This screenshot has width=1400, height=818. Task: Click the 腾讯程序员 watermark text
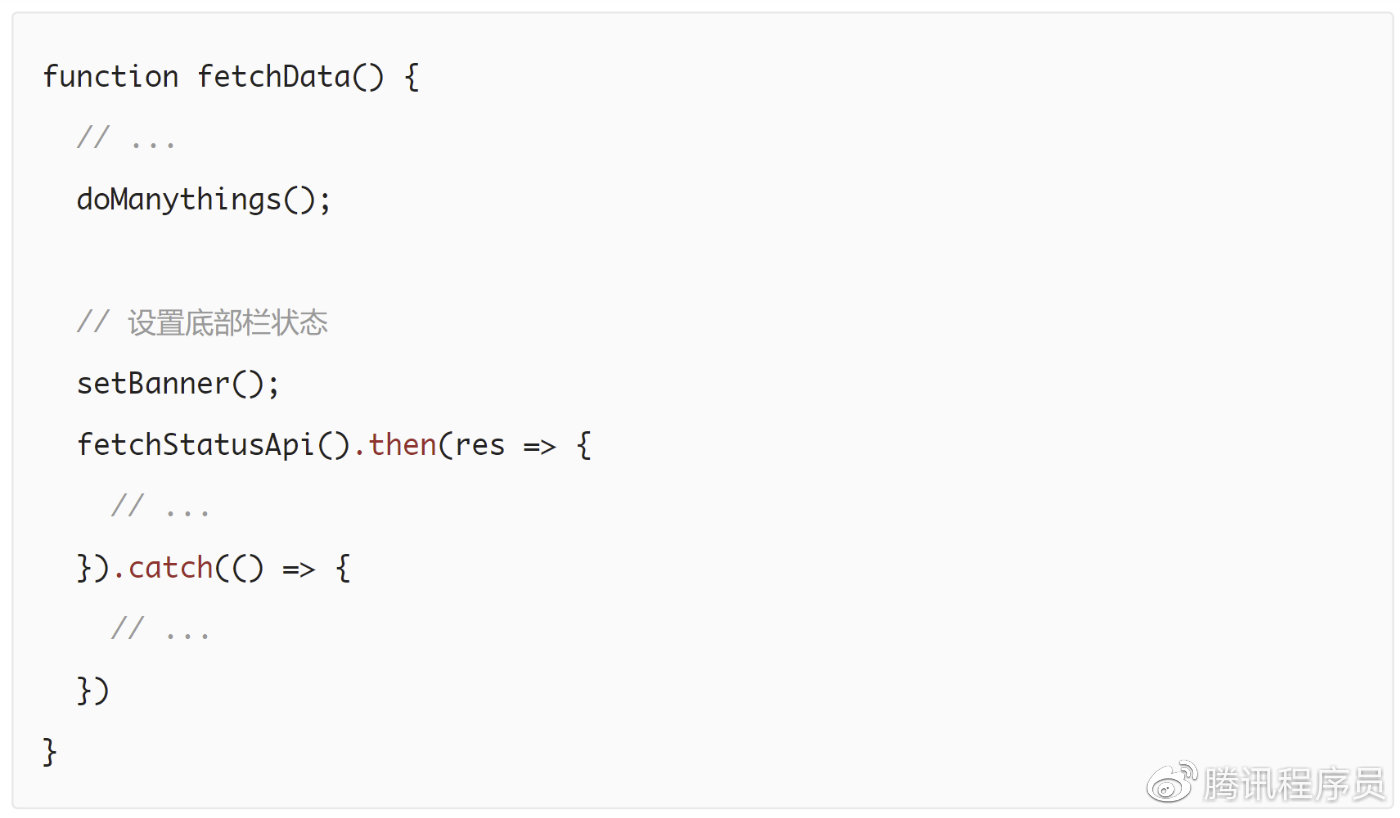tap(1294, 784)
